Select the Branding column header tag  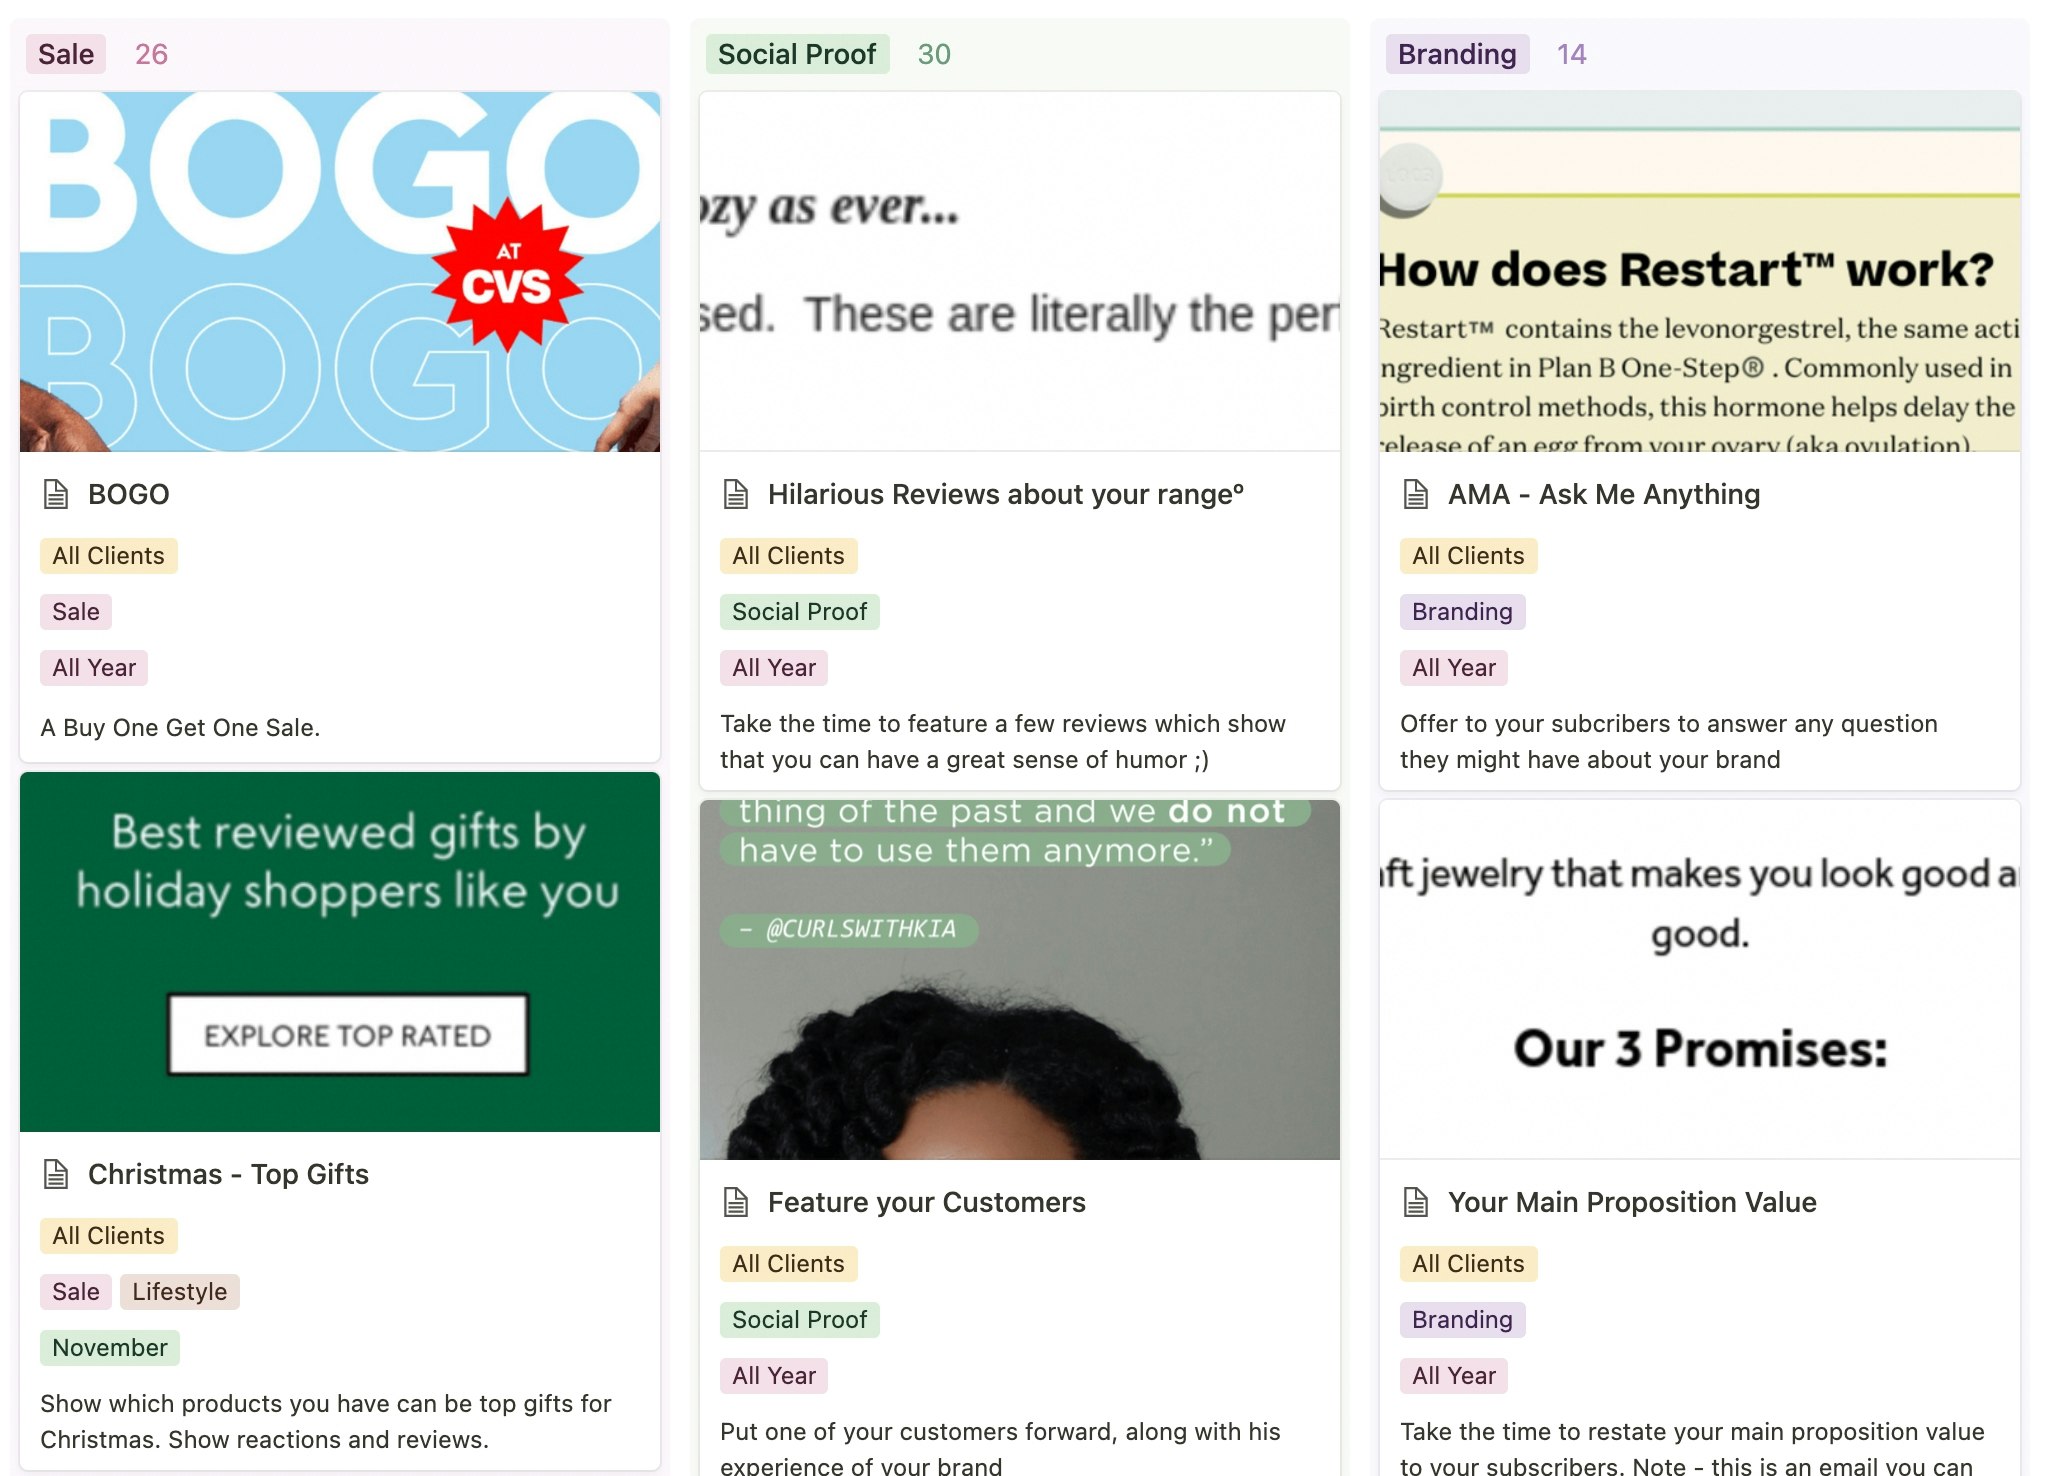click(x=1457, y=54)
